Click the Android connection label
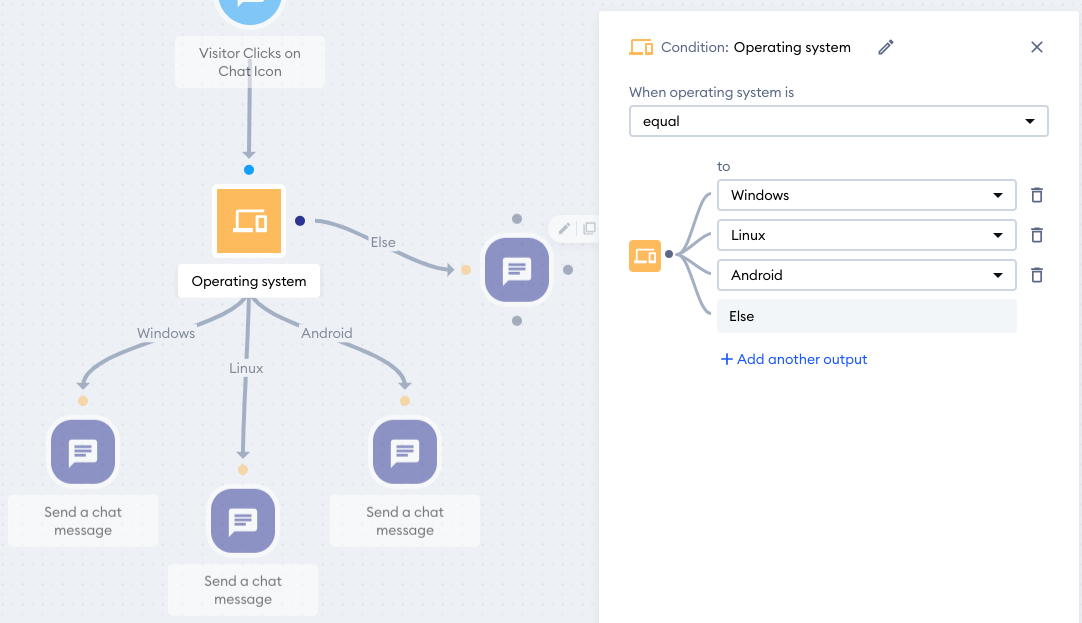The width and height of the screenshot is (1082, 623). 327,333
